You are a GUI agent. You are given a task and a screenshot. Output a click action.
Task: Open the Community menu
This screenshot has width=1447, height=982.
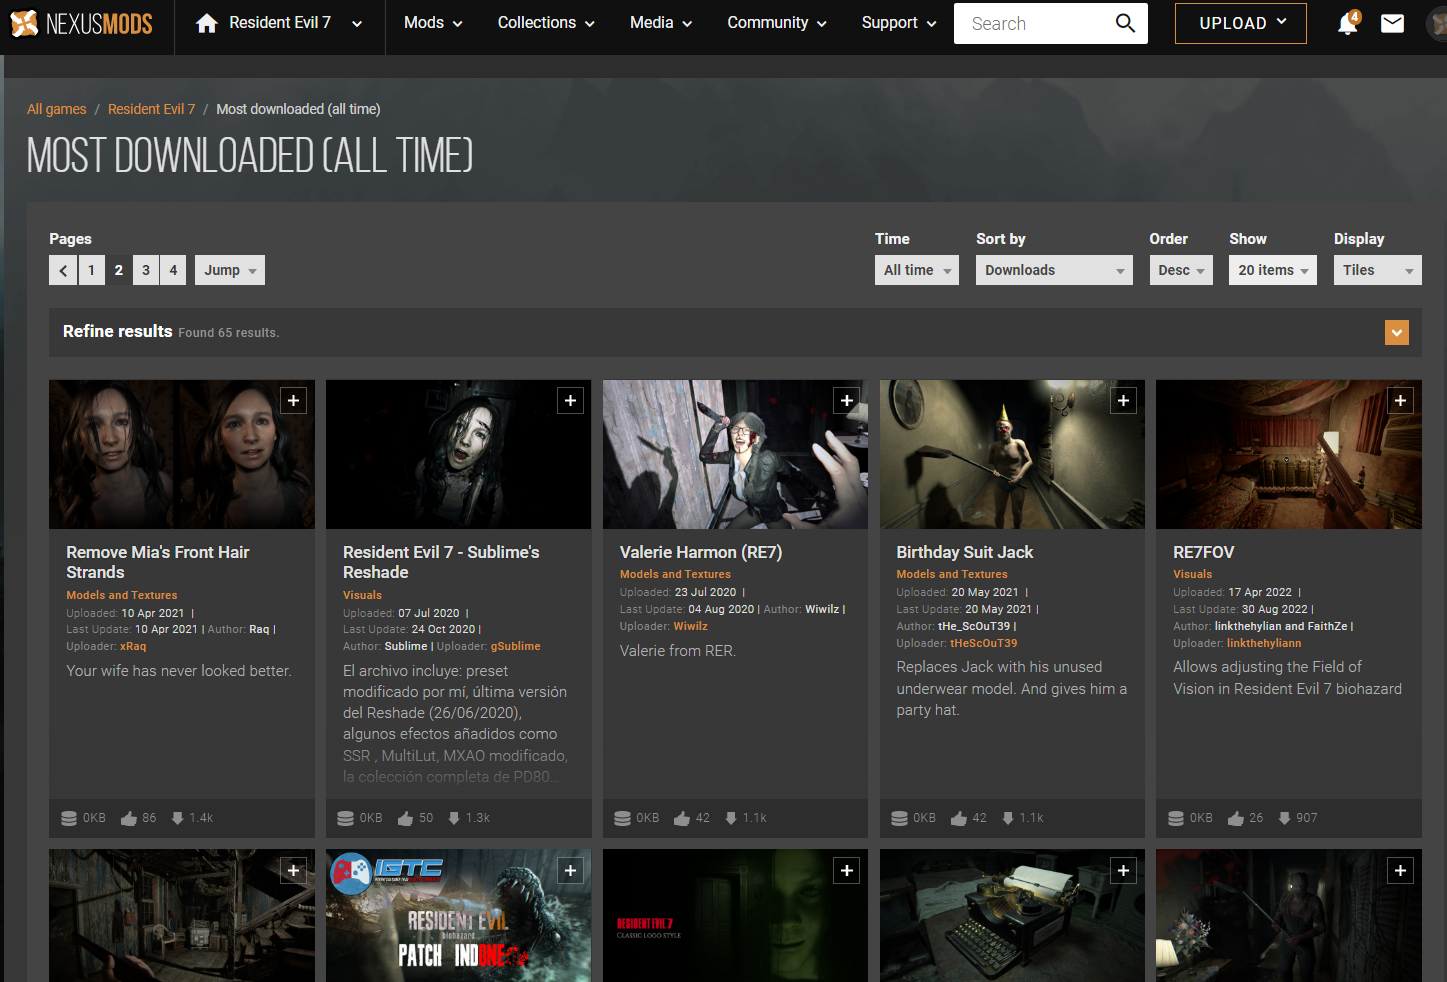(x=777, y=23)
